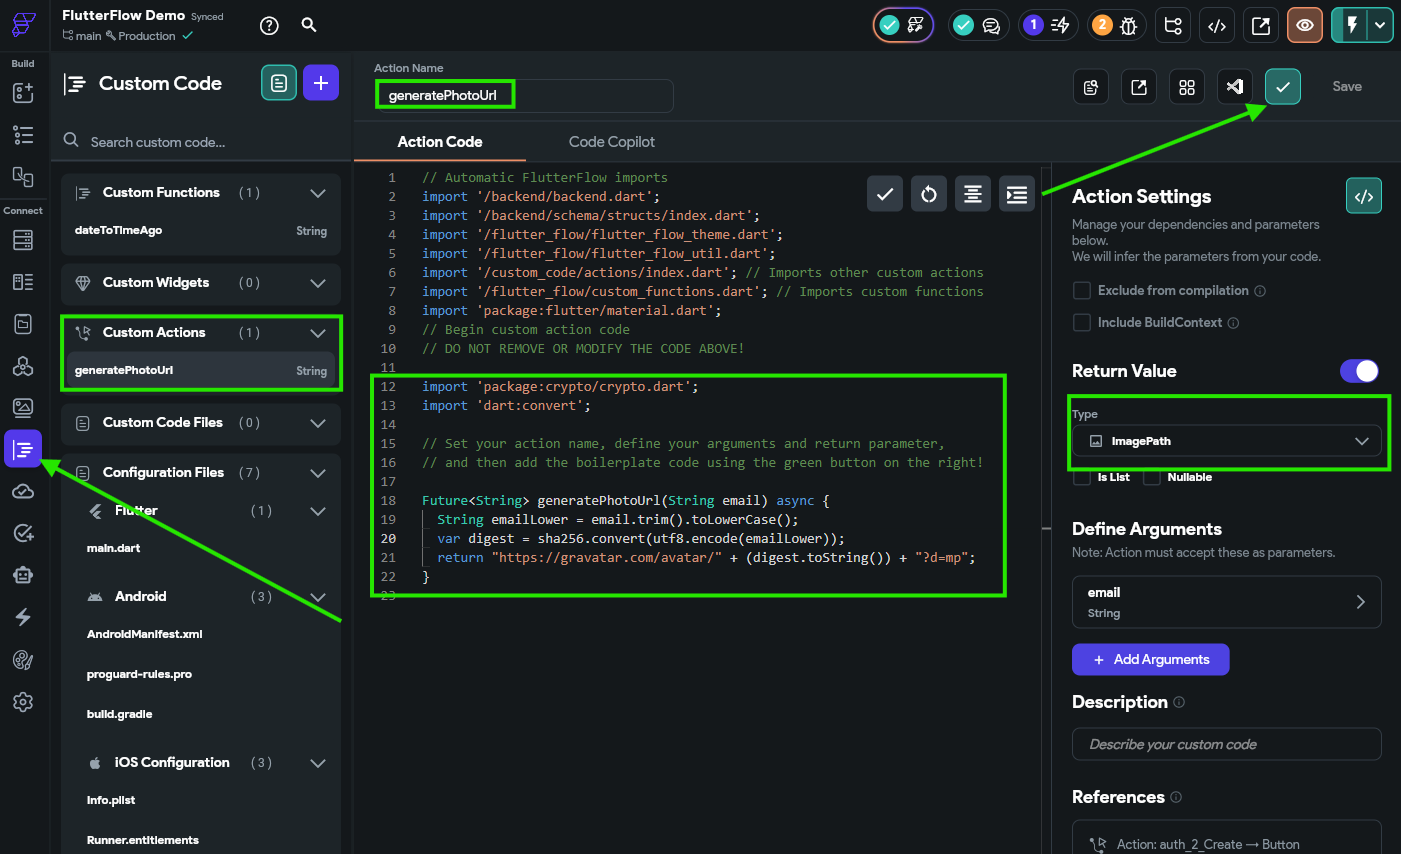Start the test mode lightning button
The height and width of the screenshot is (854, 1401).
[x=1351, y=25]
